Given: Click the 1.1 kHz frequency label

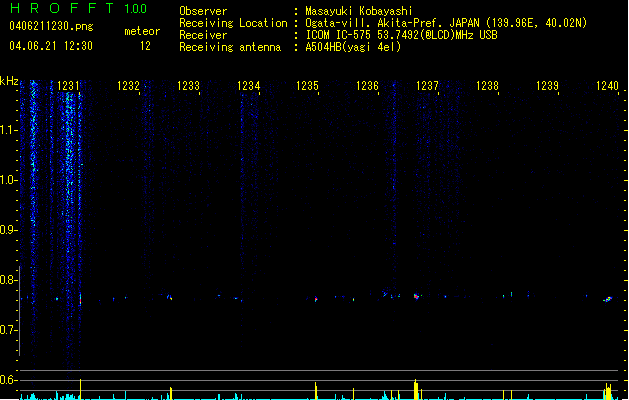Looking at the screenshot, I should 8,130.
